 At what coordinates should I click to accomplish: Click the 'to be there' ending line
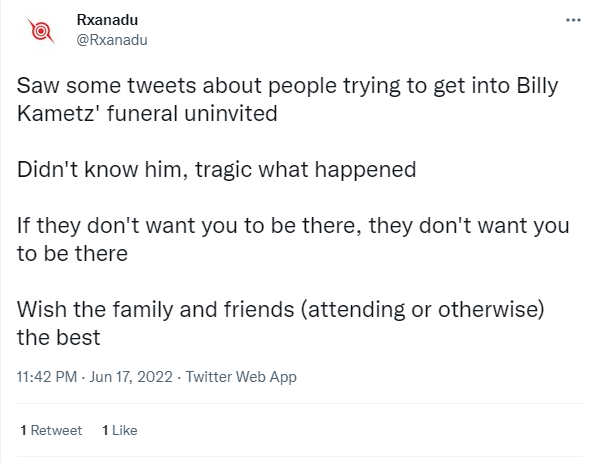[x=72, y=254]
